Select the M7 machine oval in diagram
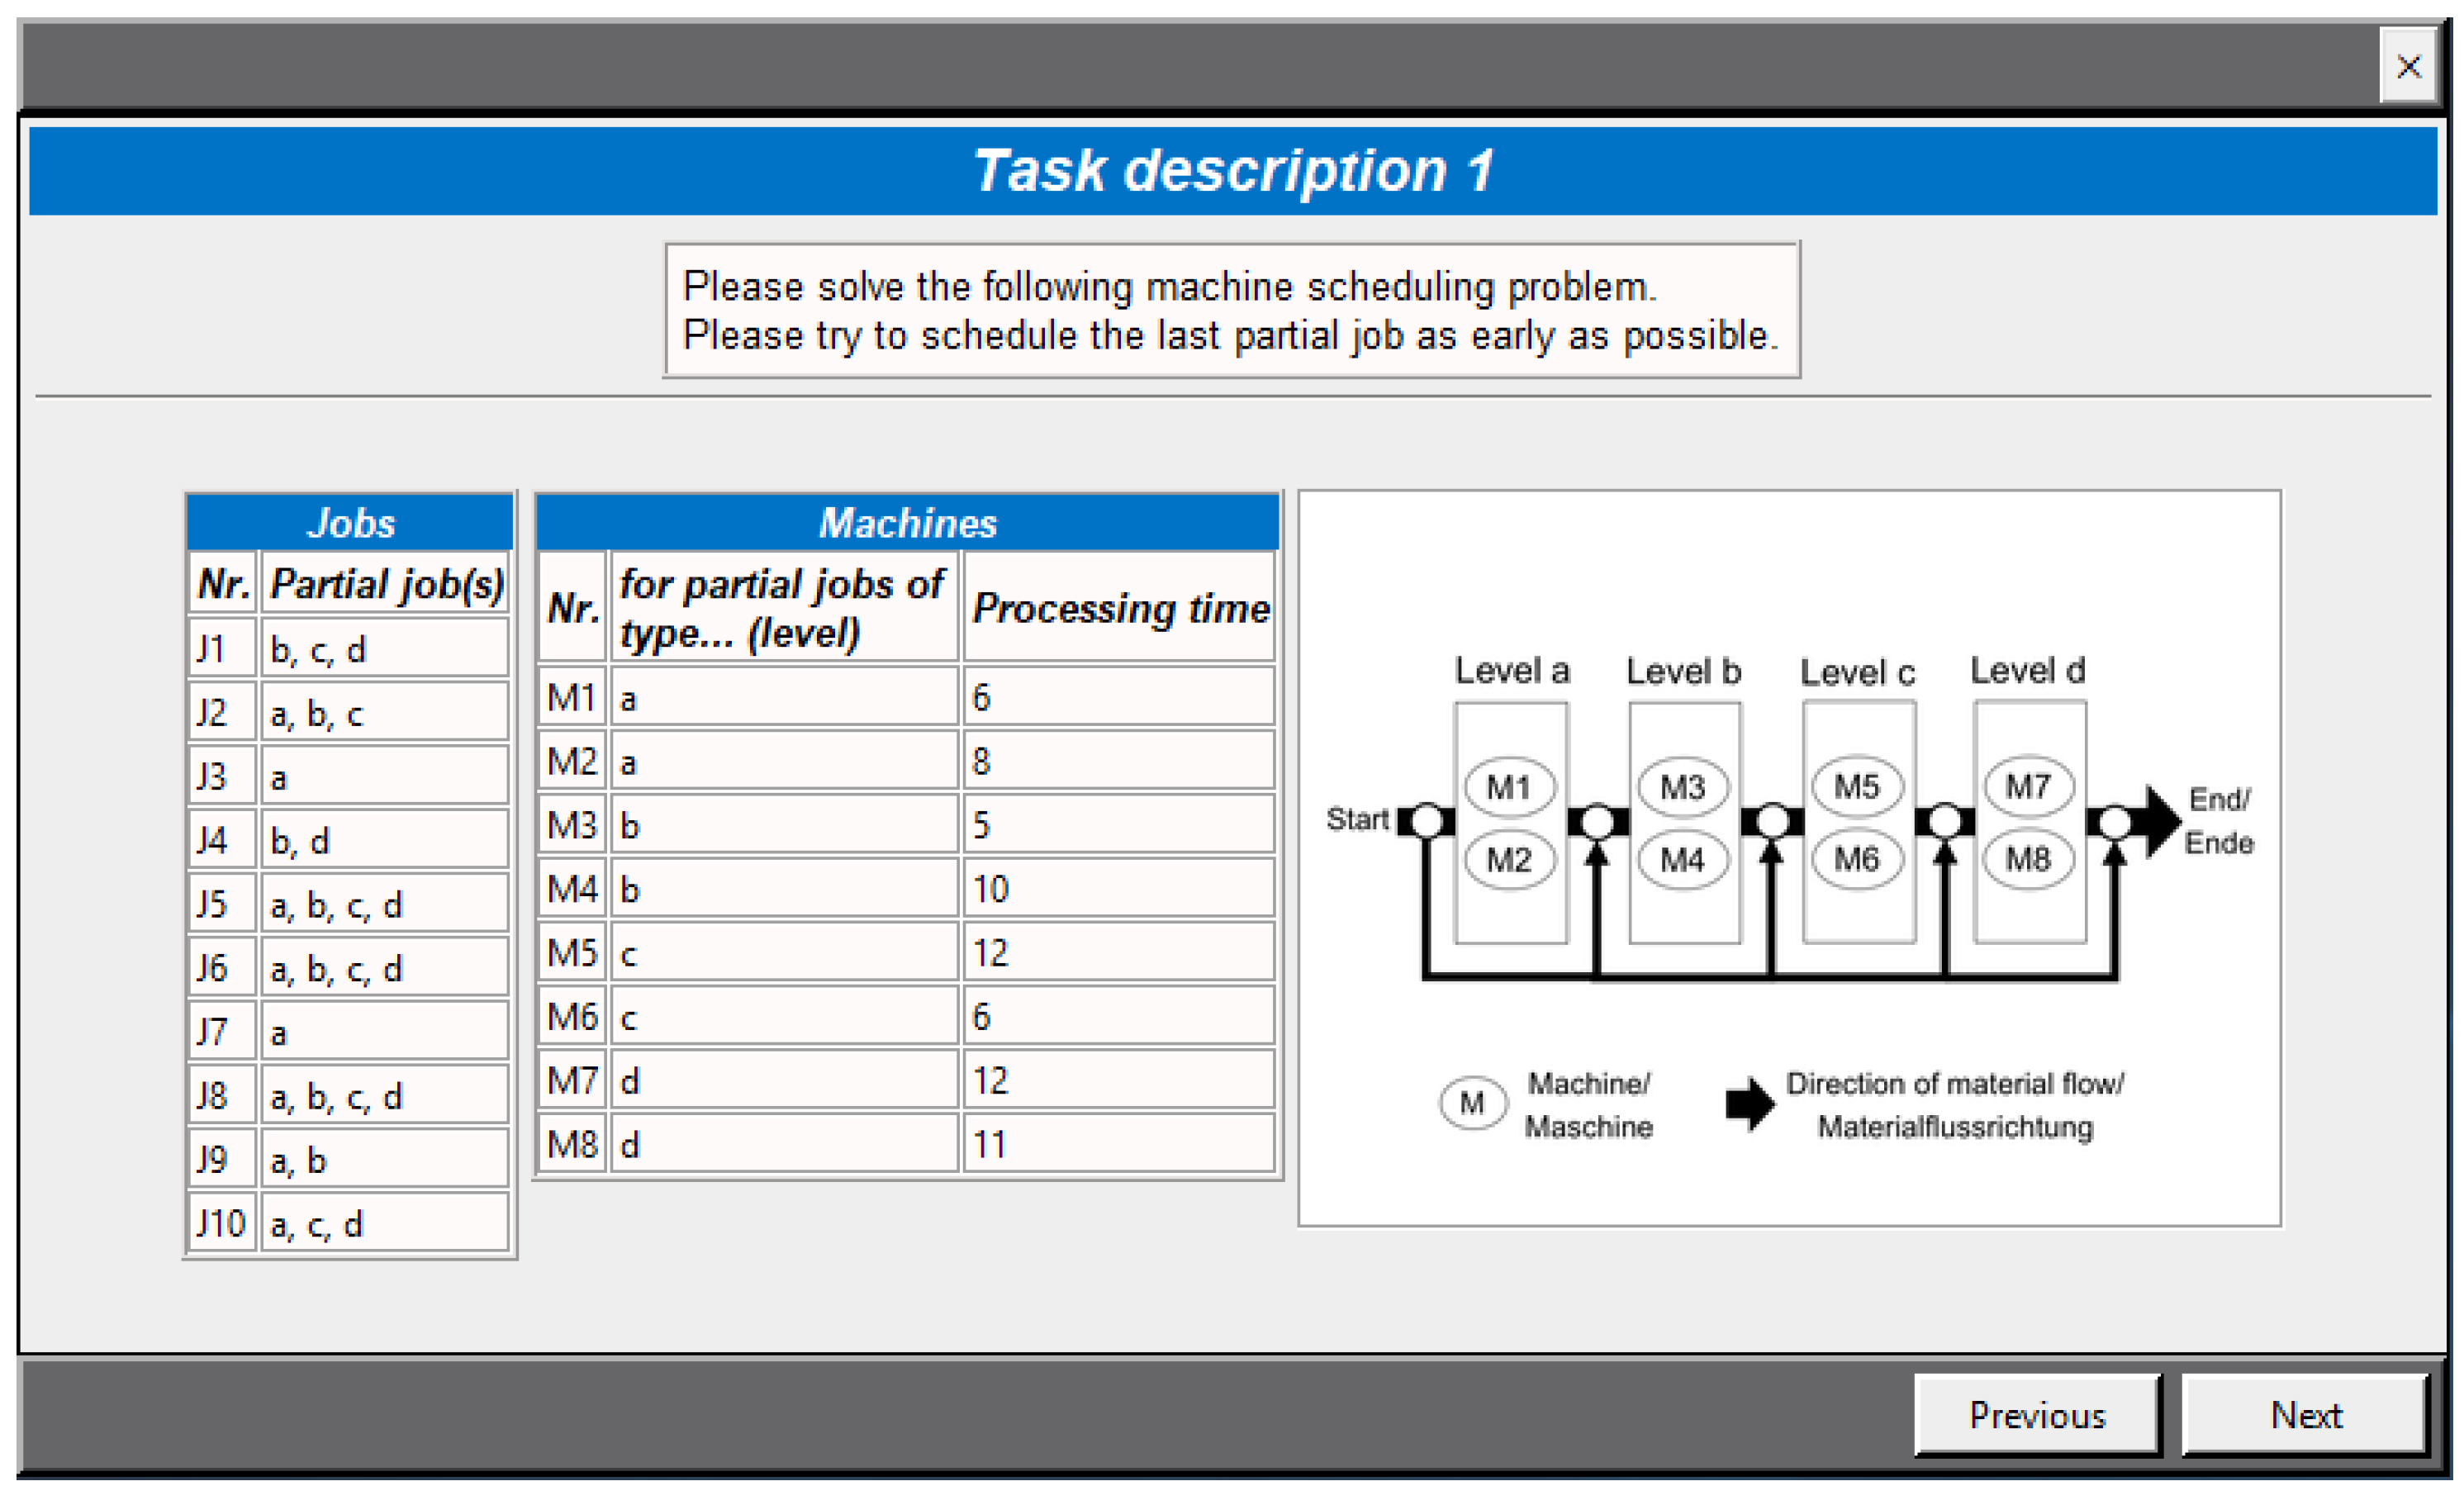This screenshot has height=1505, width=2464. pos(2029,786)
